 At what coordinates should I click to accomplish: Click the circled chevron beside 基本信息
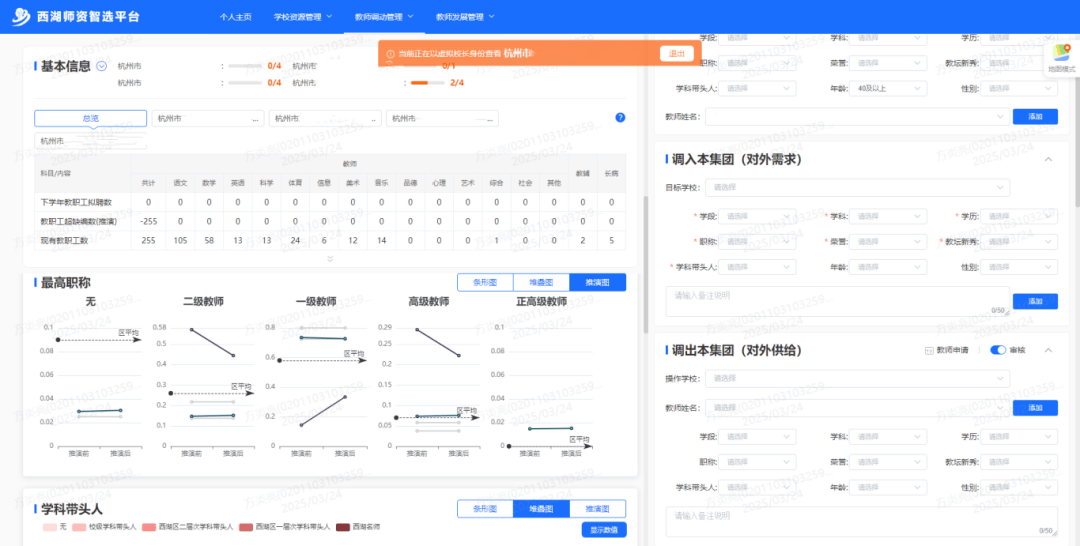tap(102, 66)
